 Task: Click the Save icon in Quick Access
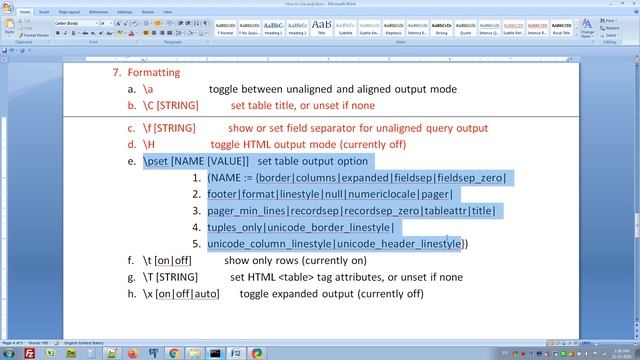(4, 51)
